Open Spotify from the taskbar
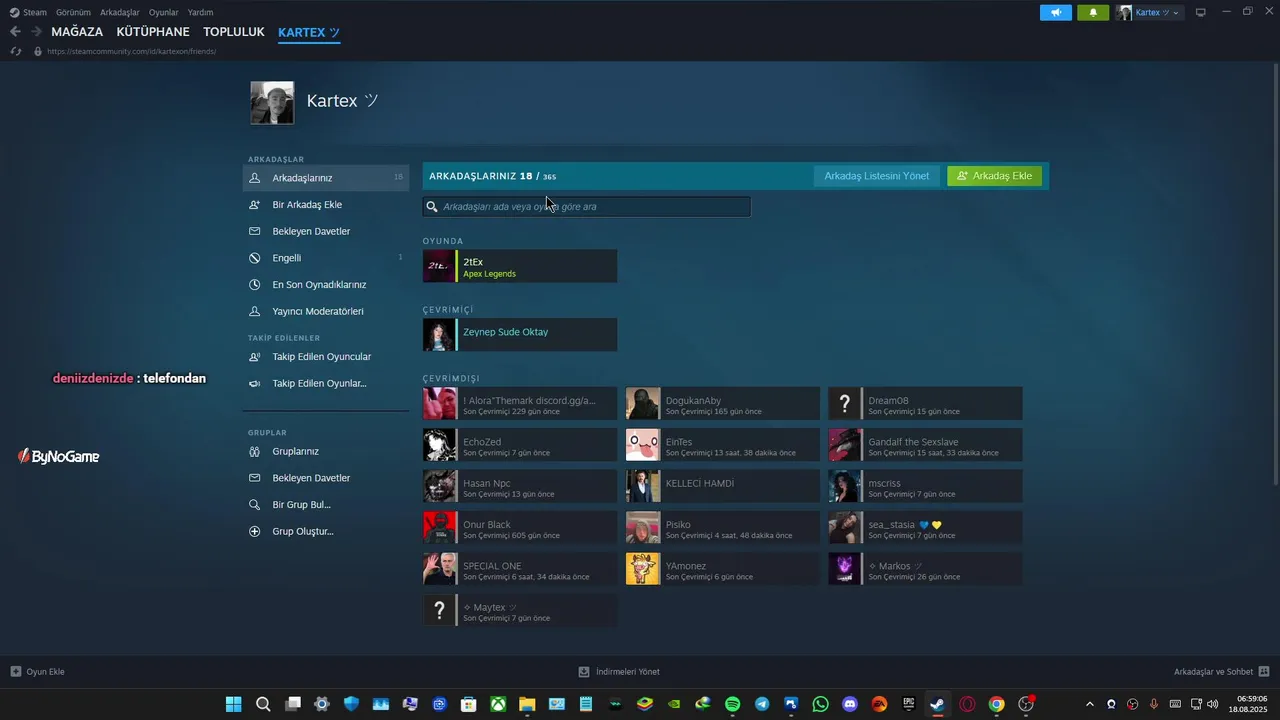The image size is (1280, 720). [x=732, y=704]
